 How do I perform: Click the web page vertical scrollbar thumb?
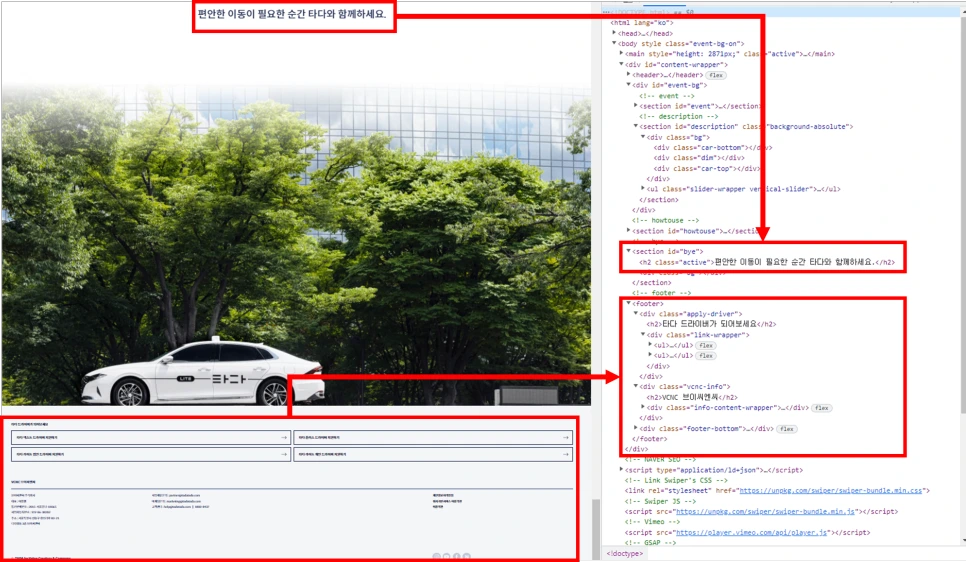pyautogui.click(x=596, y=528)
